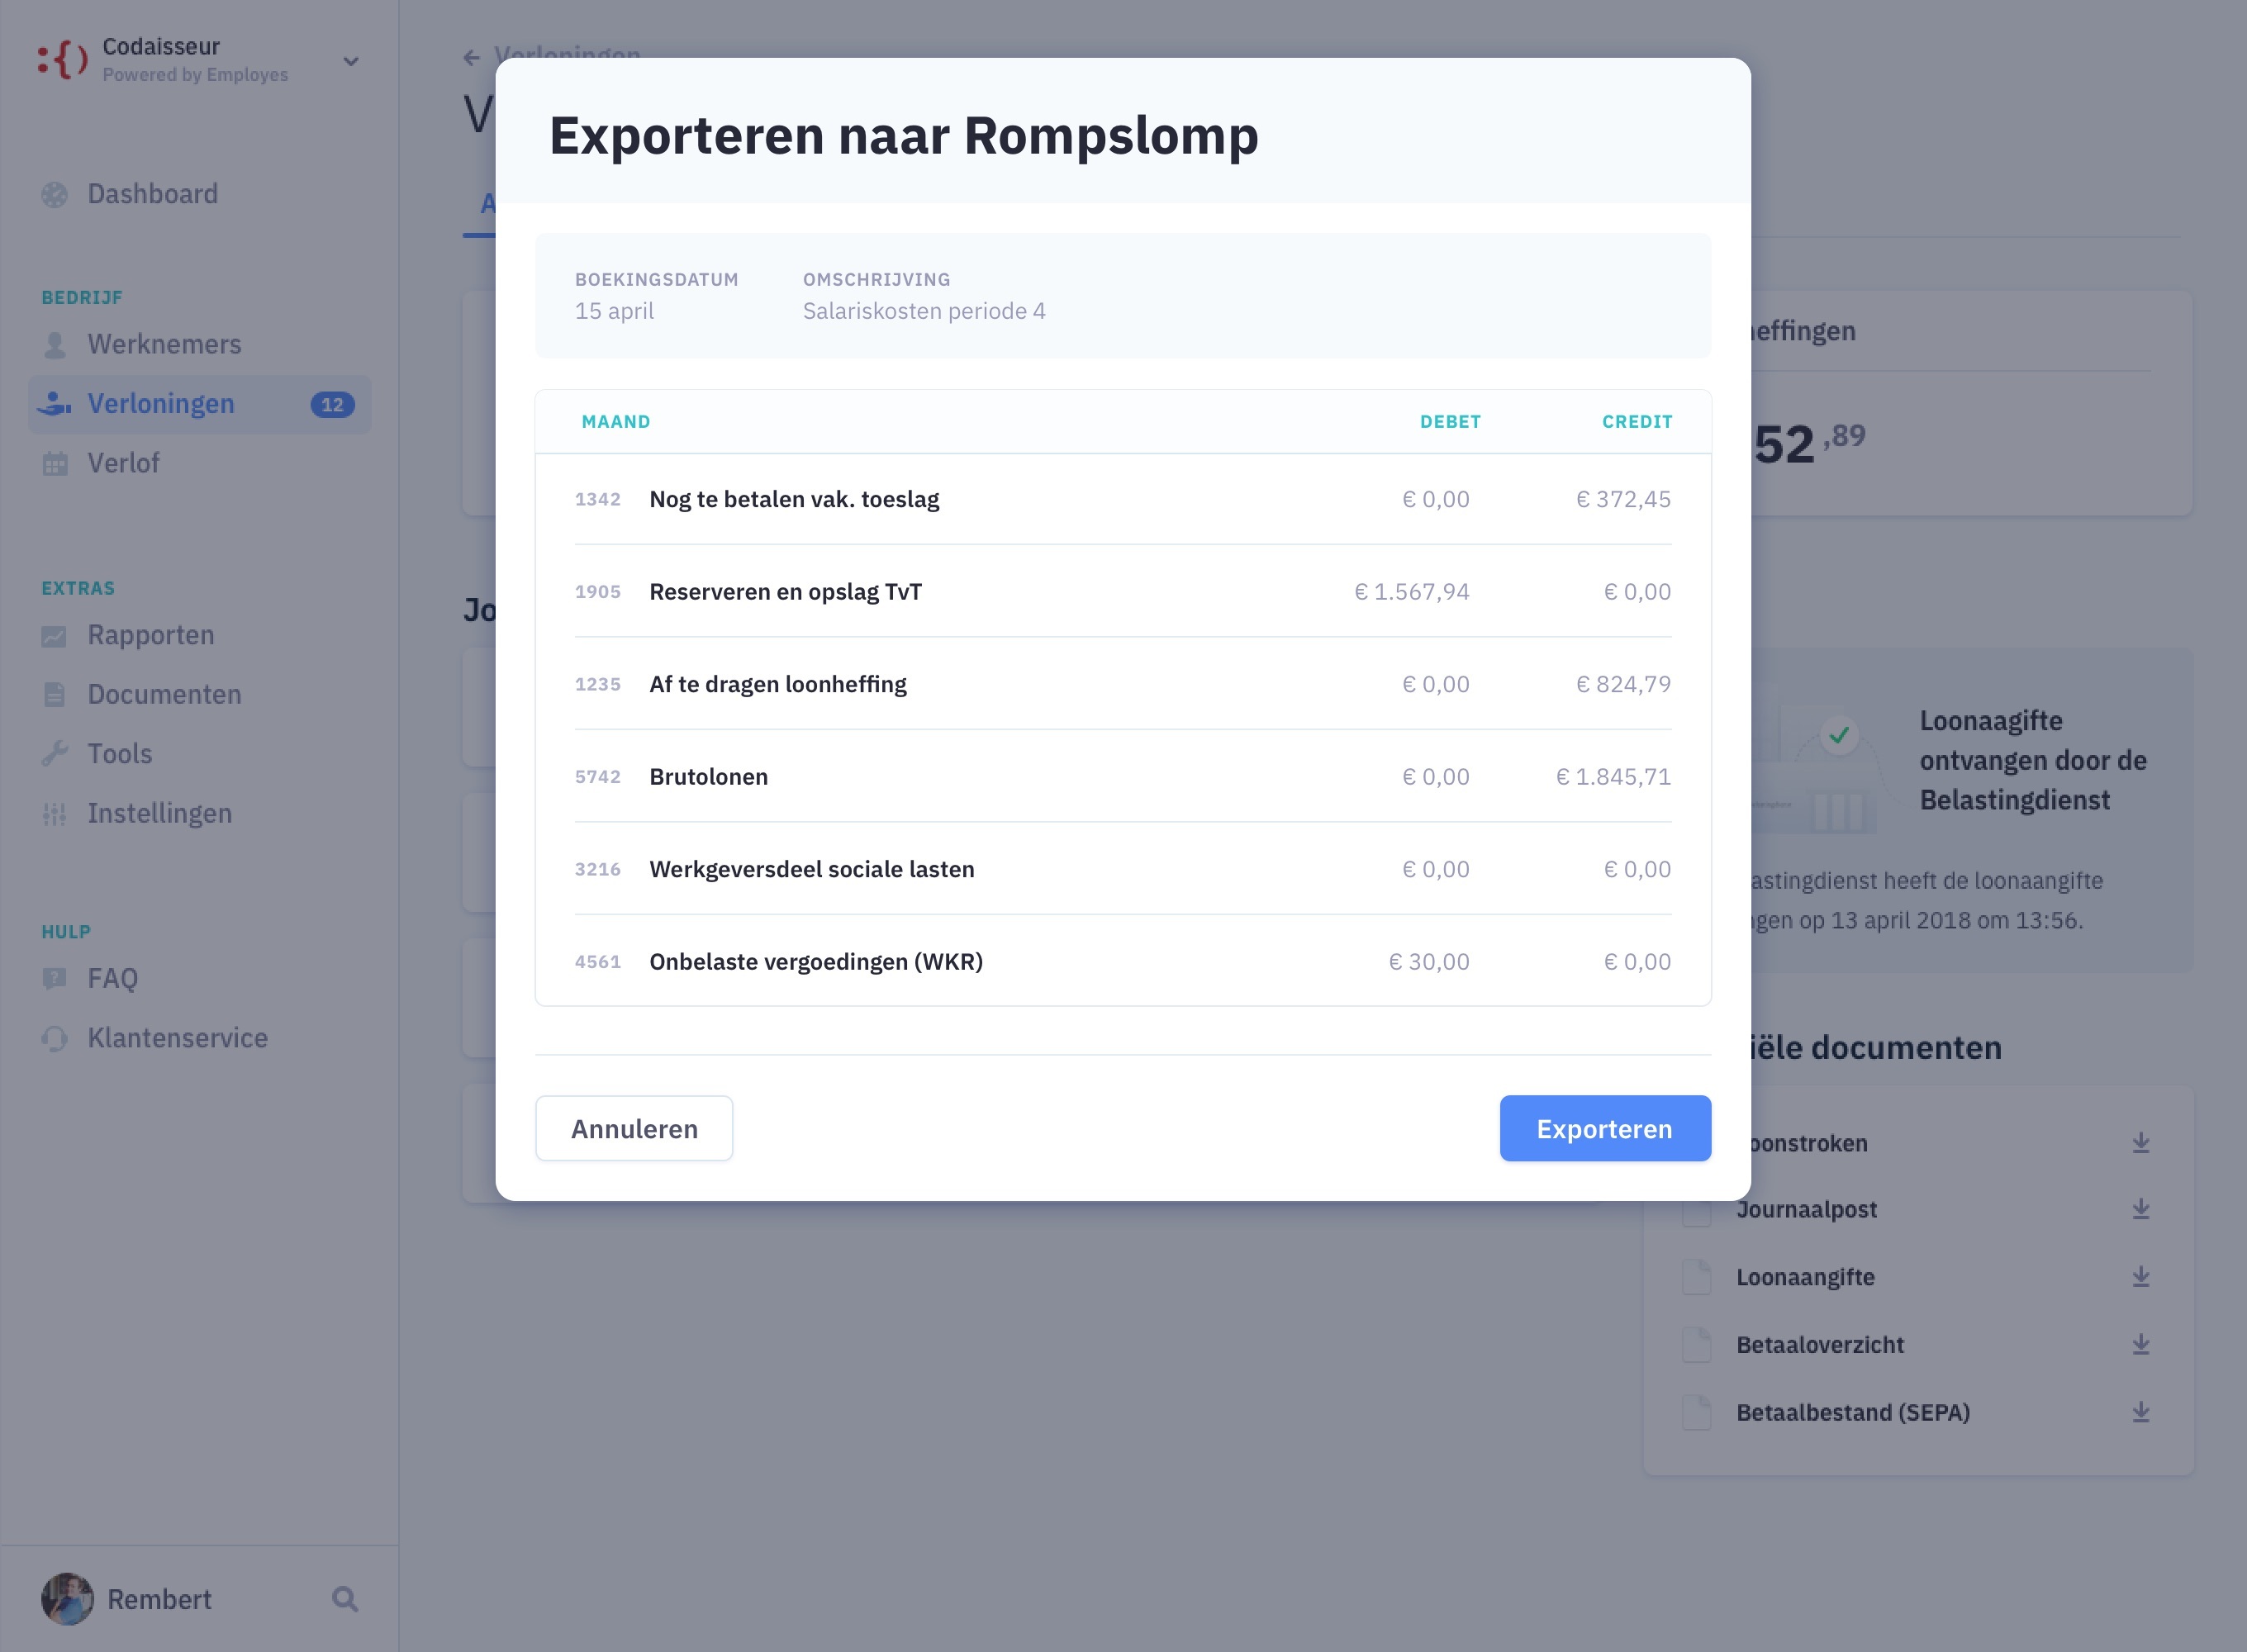Click the FAQ question icon
Viewport: 2247px width, 1652px height.
pyautogui.click(x=55, y=978)
